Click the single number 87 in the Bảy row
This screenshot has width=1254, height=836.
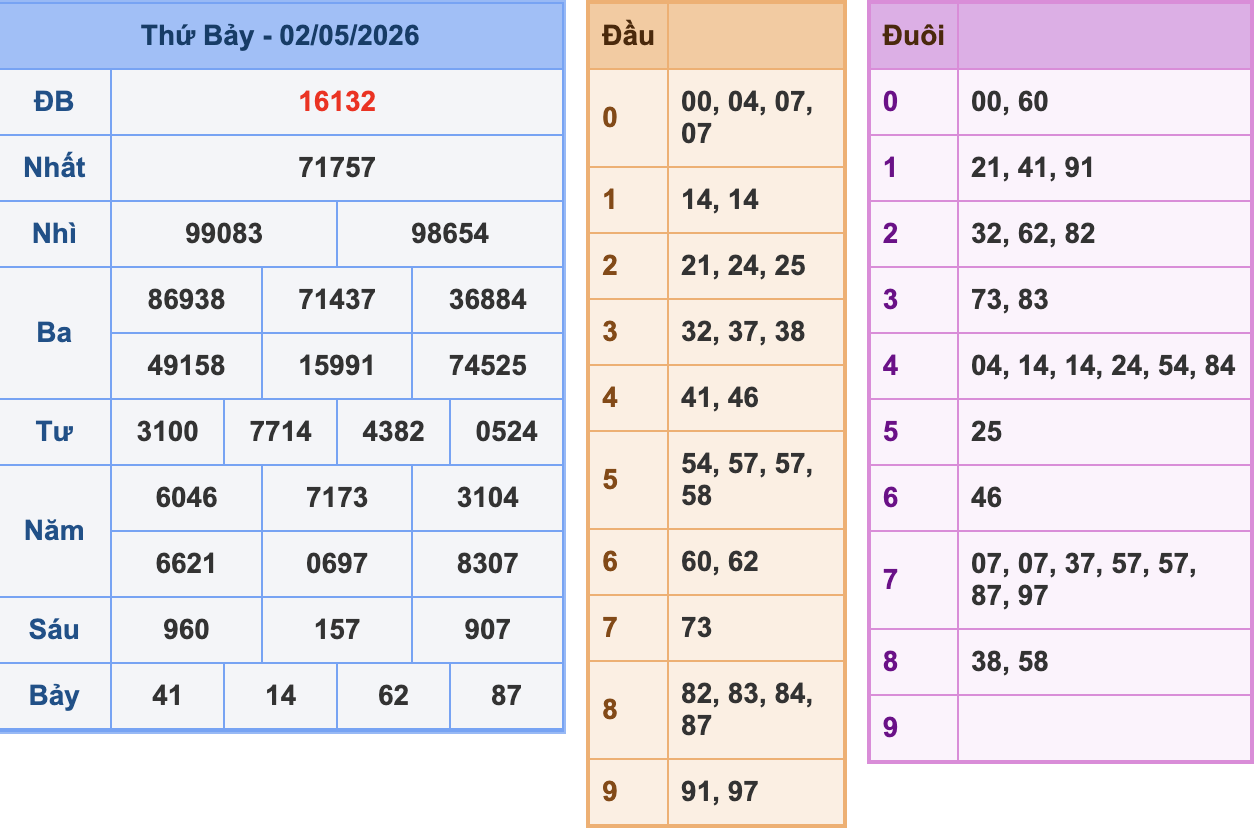pos(507,696)
